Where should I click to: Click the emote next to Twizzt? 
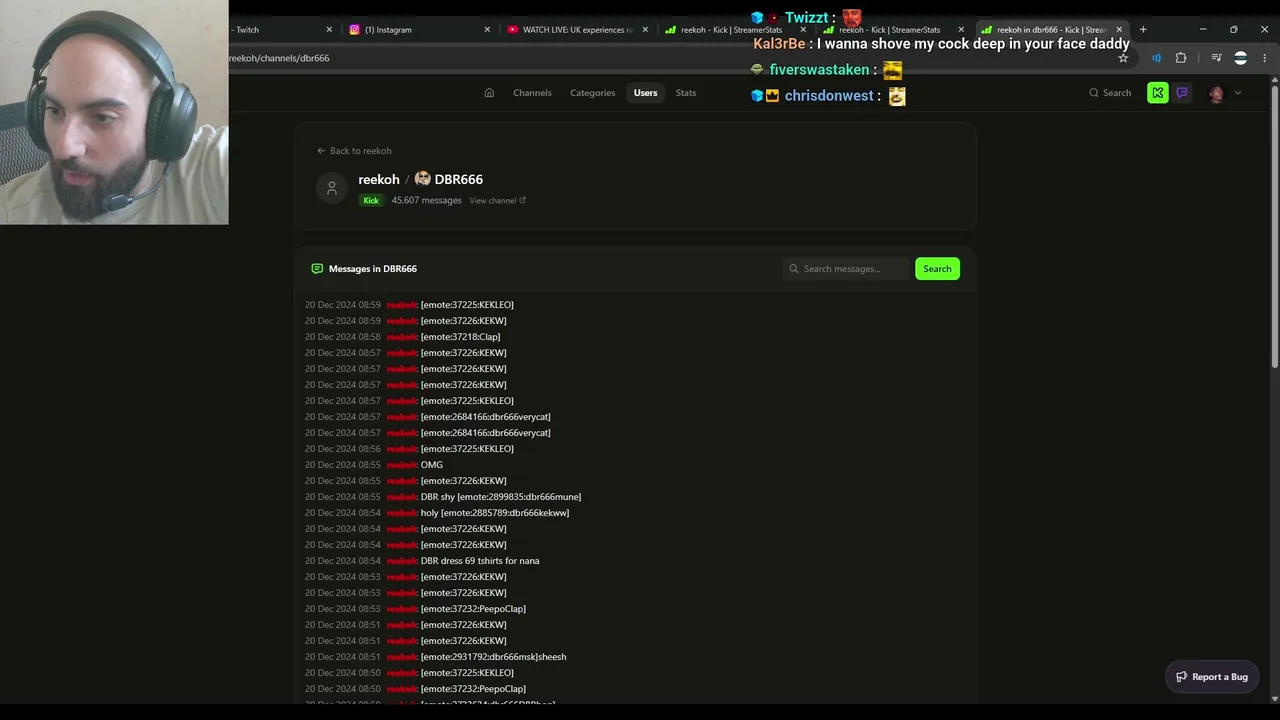tap(851, 18)
